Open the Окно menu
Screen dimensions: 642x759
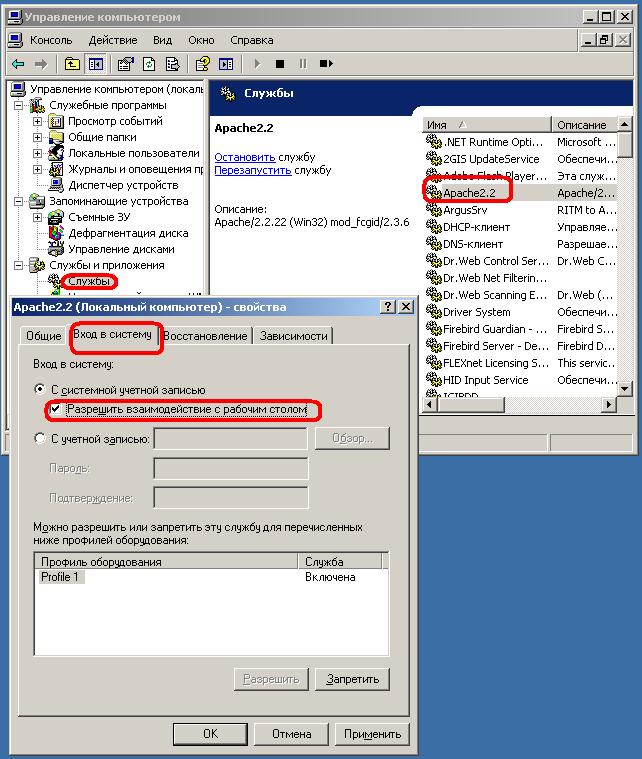click(x=201, y=40)
